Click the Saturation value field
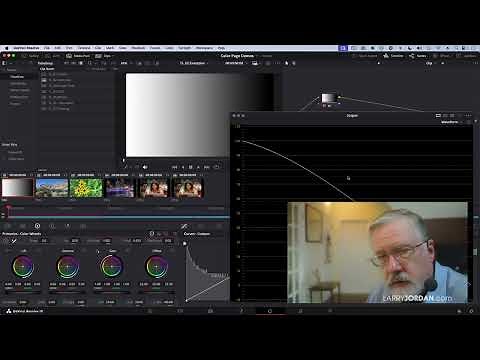480x360 pixels. tap(109, 302)
